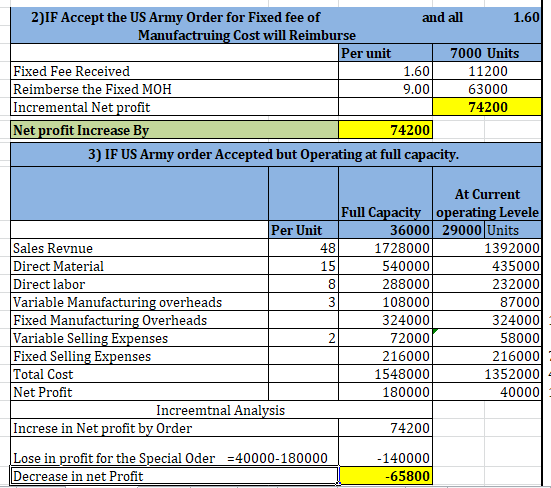Click the 'Reimberse the Fixed MOH' row label
Screen dimensions: 551x488
pos(174,89)
